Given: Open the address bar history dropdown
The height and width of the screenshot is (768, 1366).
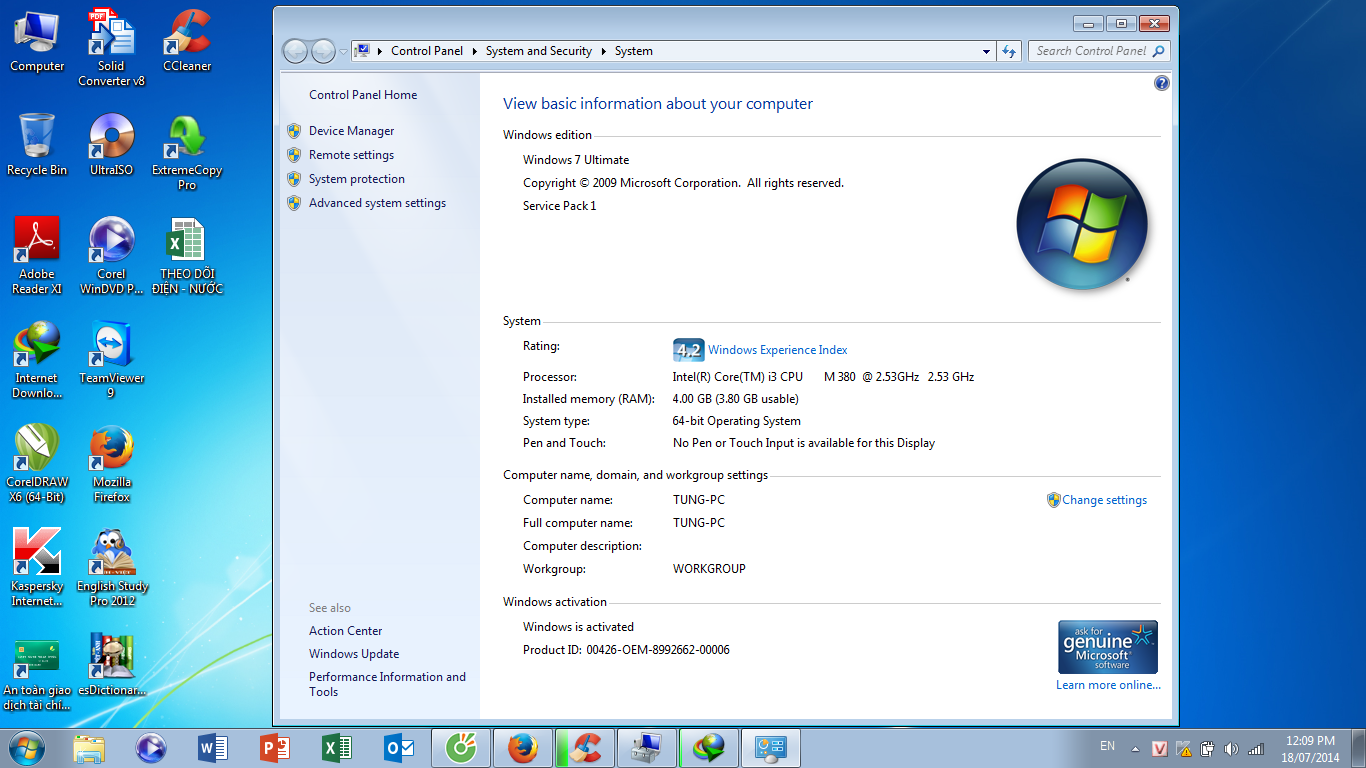Looking at the screenshot, I should 986,51.
